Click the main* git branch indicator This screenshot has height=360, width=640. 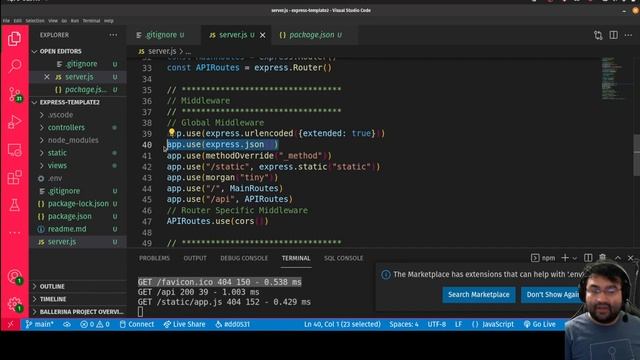[x=39, y=324]
